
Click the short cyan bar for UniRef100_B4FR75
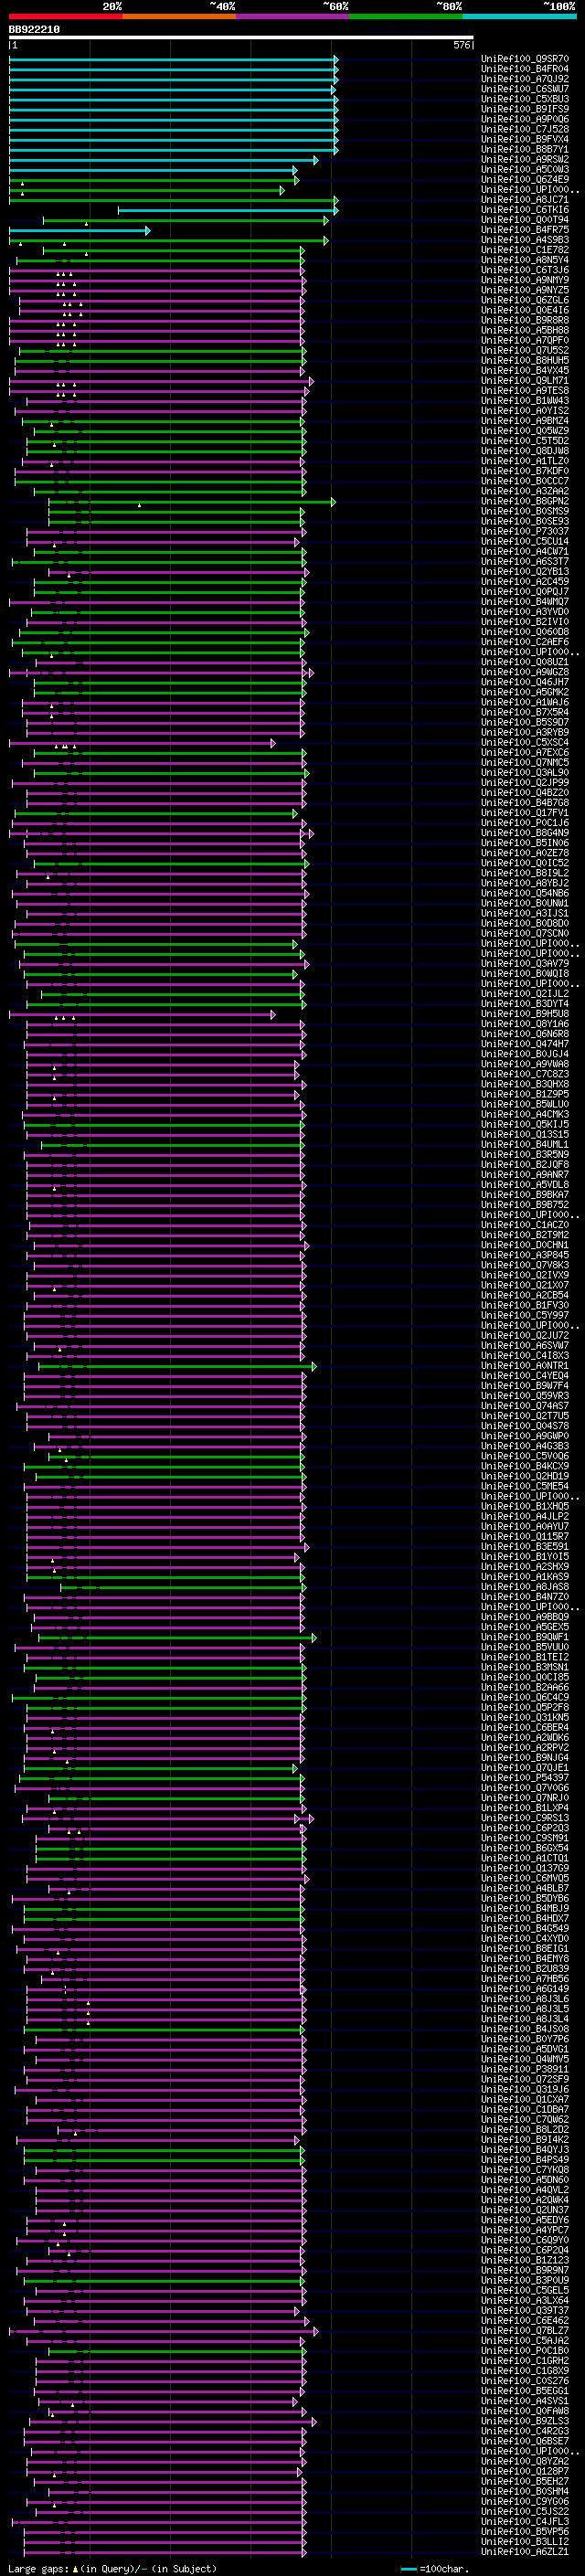point(79,230)
